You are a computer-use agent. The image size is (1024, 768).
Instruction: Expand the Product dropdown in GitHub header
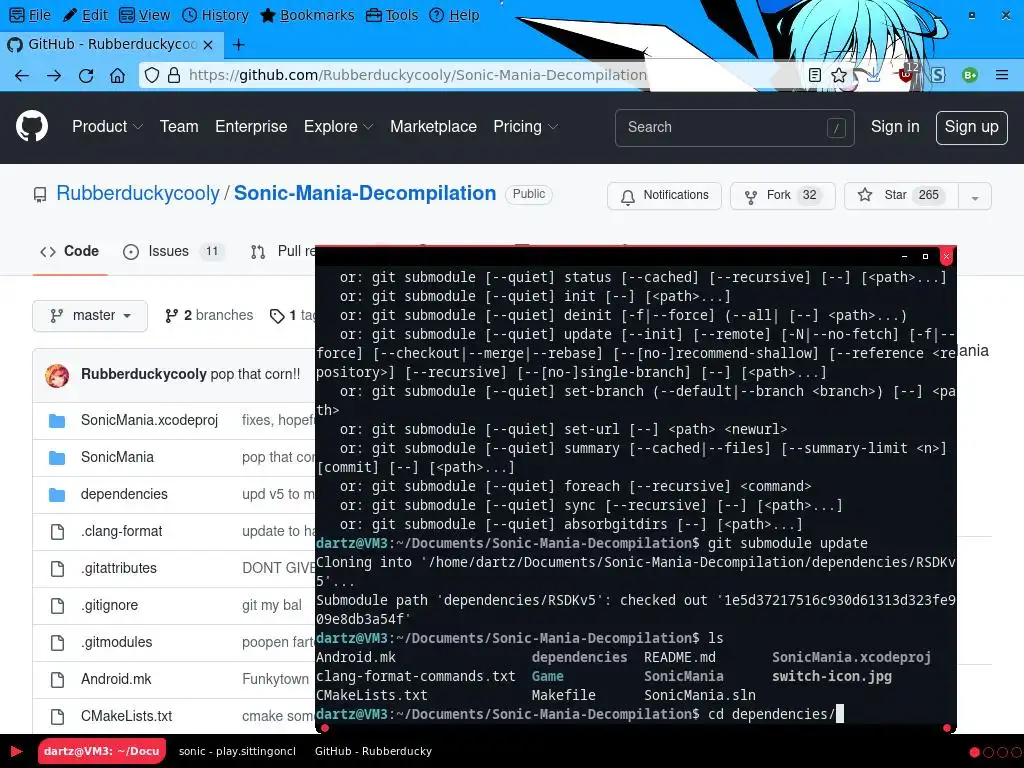pos(107,127)
